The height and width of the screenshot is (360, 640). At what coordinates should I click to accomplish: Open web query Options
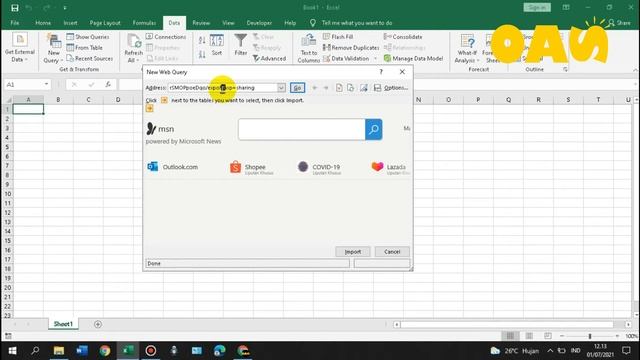click(396, 88)
